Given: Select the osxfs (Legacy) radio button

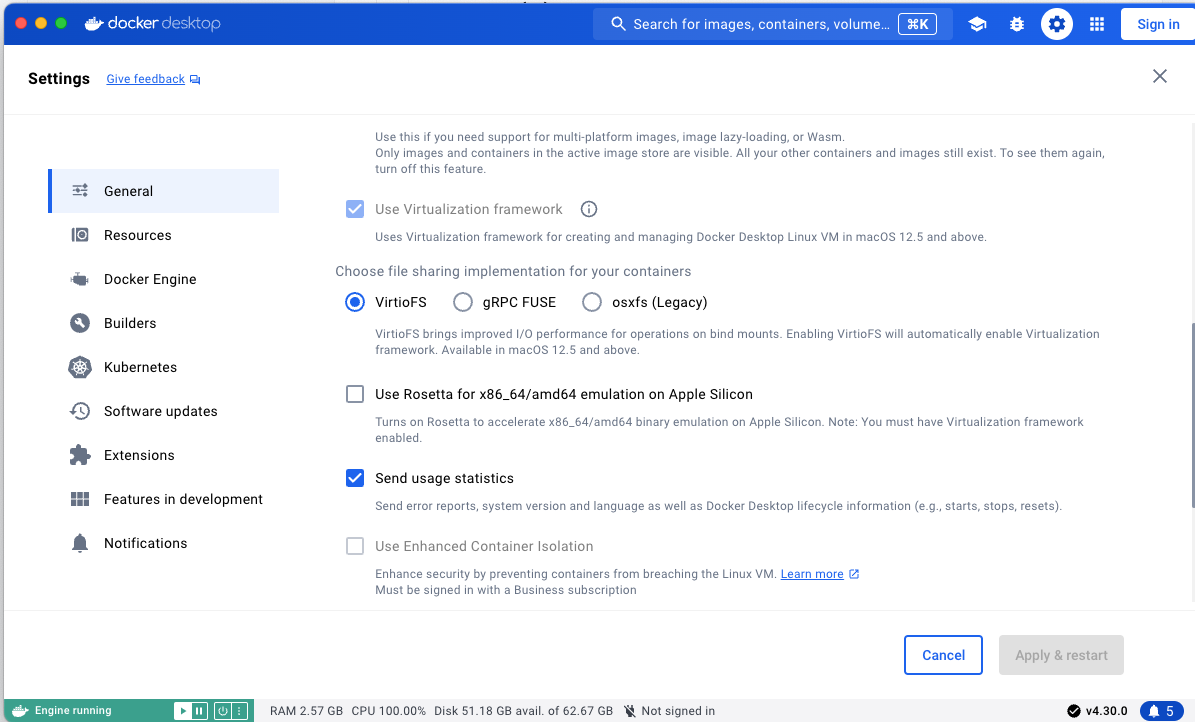Looking at the screenshot, I should point(592,302).
